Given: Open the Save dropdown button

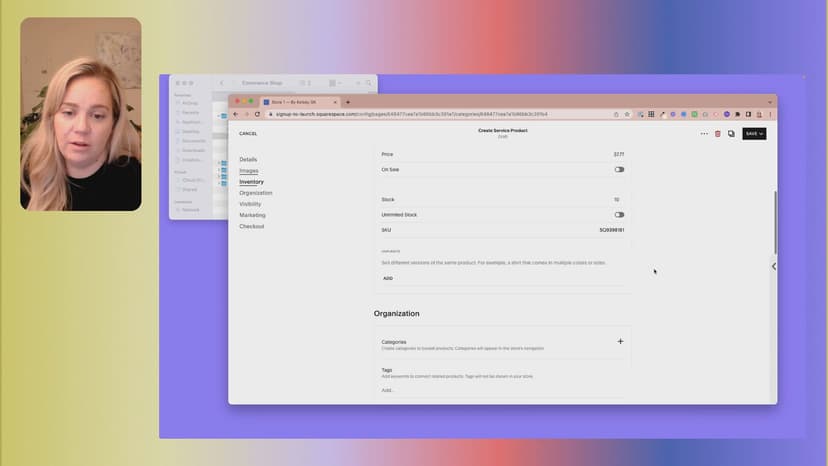Looking at the screenshot, I should tap(754, 133).
